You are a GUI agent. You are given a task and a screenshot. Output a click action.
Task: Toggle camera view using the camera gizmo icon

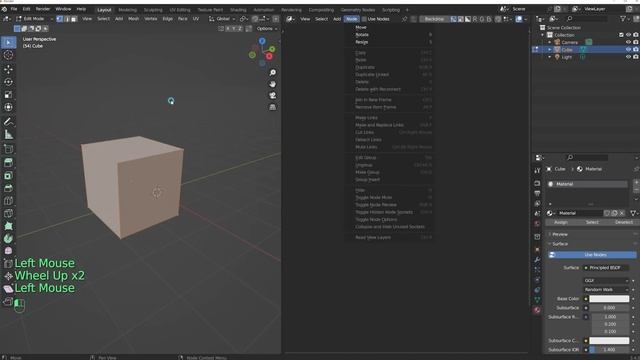(x=273, y=96)
